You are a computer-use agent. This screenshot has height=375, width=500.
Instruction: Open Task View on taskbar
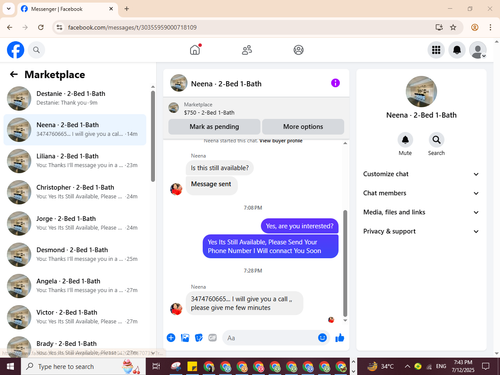click(x=156, y=367)
